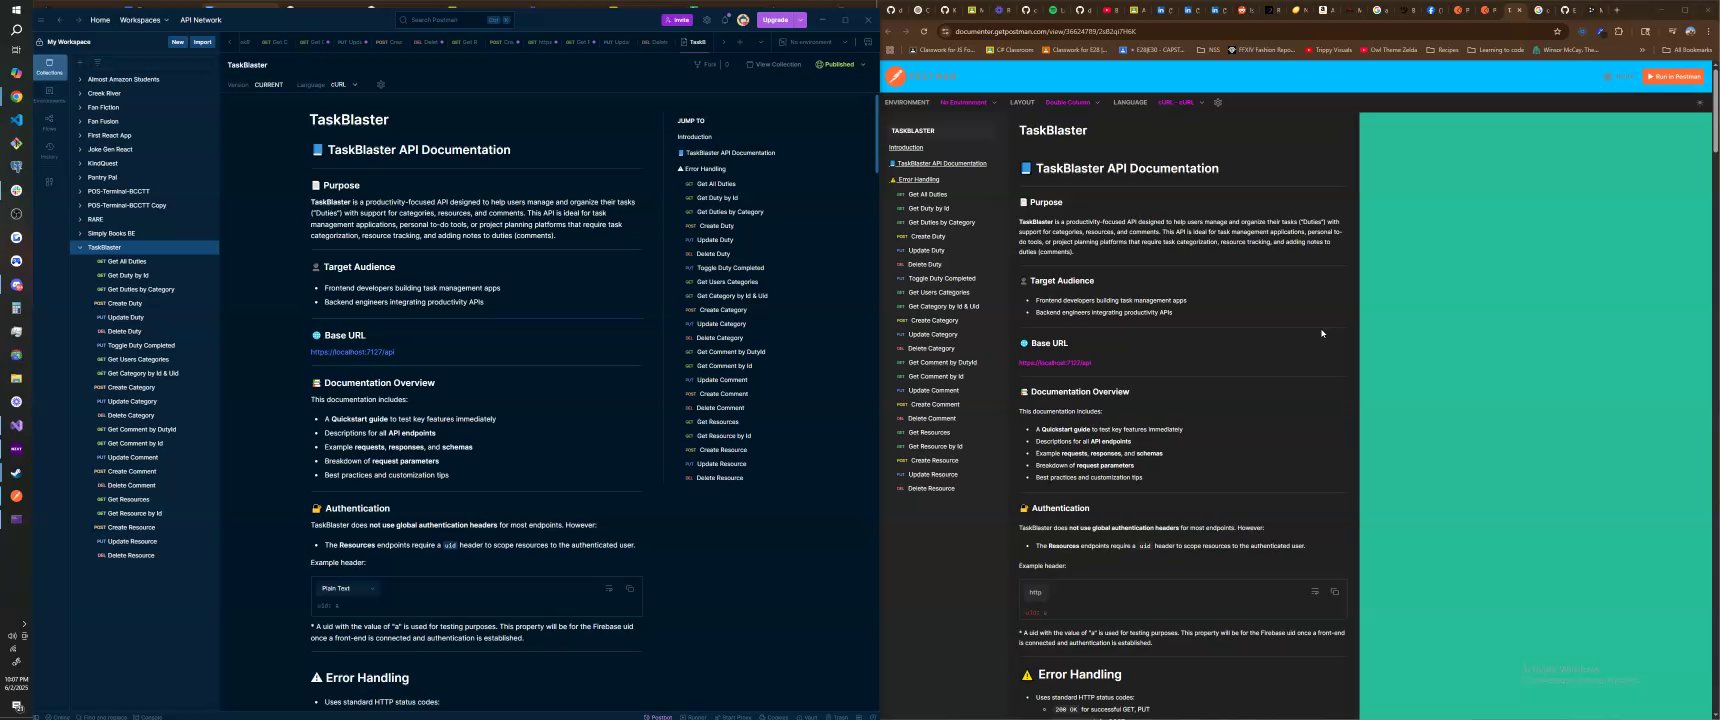Toggle word wrap in Plain Text snippet
Viewport: 1720px width, 720px height.
pos(609,589)
